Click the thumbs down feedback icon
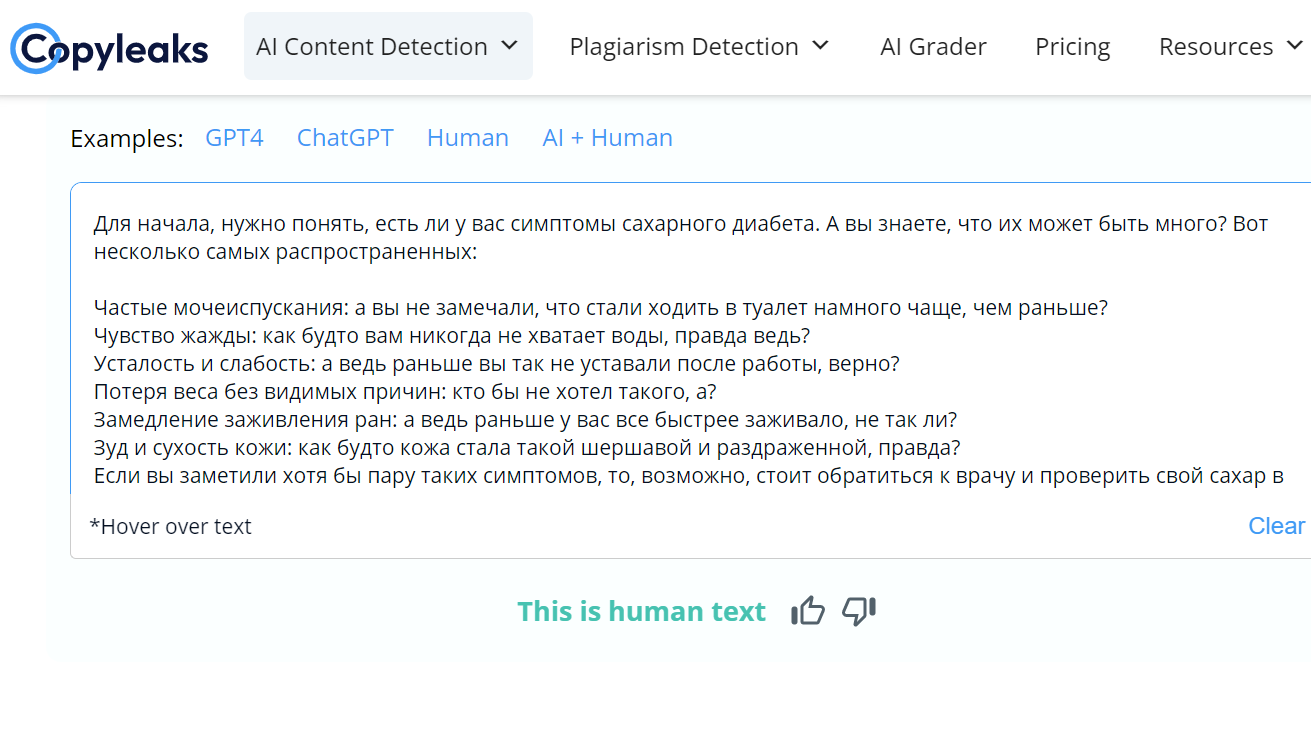1311x745 pixels. [859, 610]
